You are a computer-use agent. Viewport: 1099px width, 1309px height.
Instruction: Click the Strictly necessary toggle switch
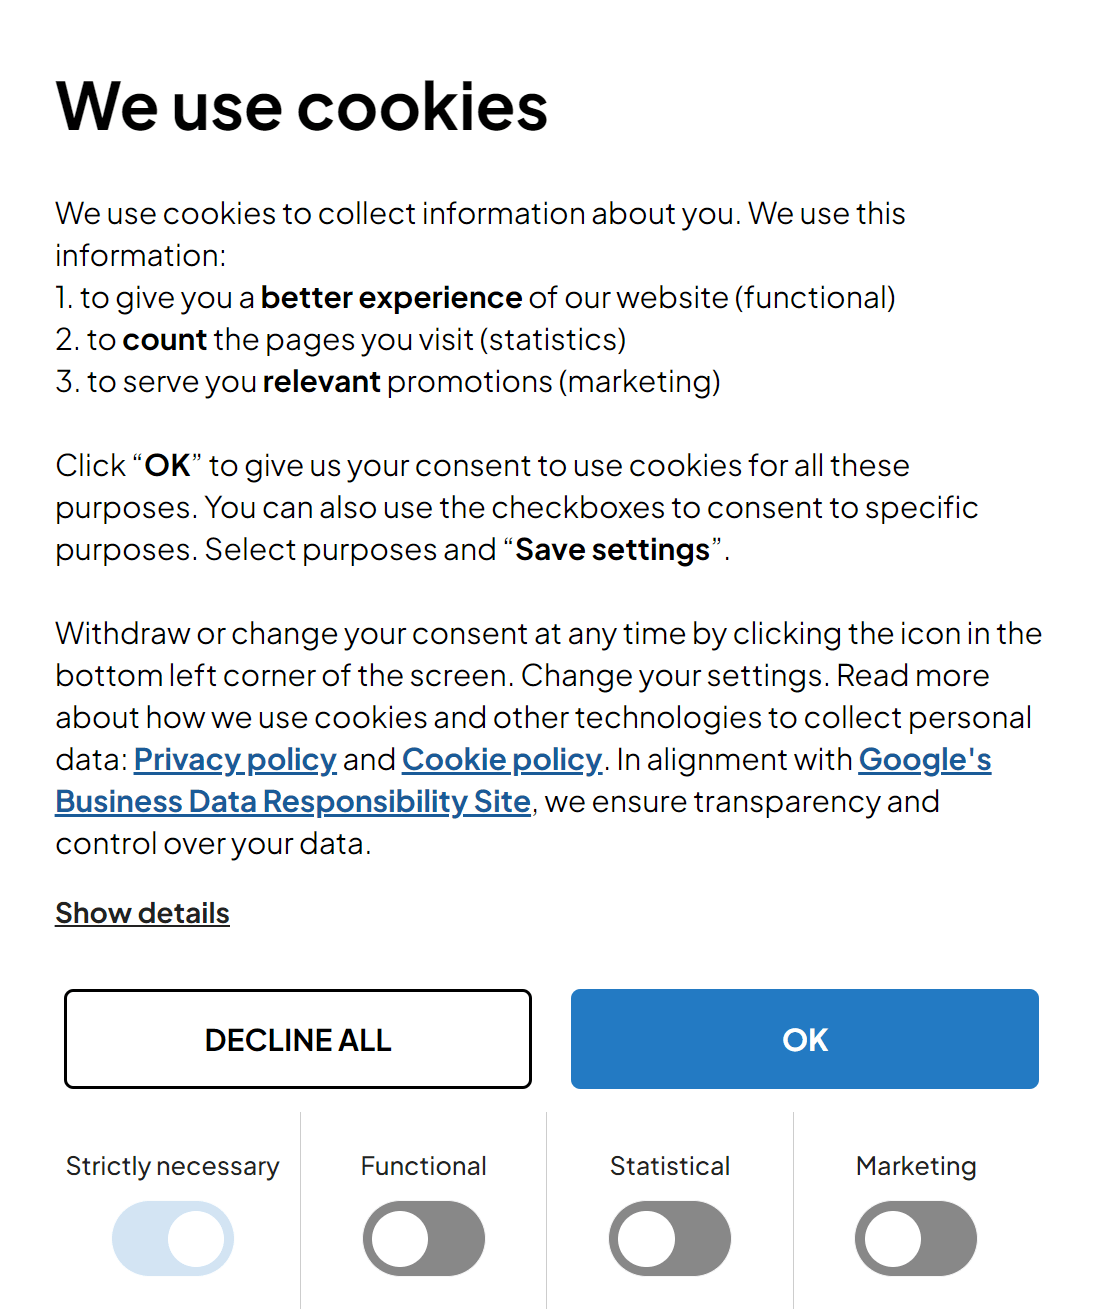(x=173, y=1238)
